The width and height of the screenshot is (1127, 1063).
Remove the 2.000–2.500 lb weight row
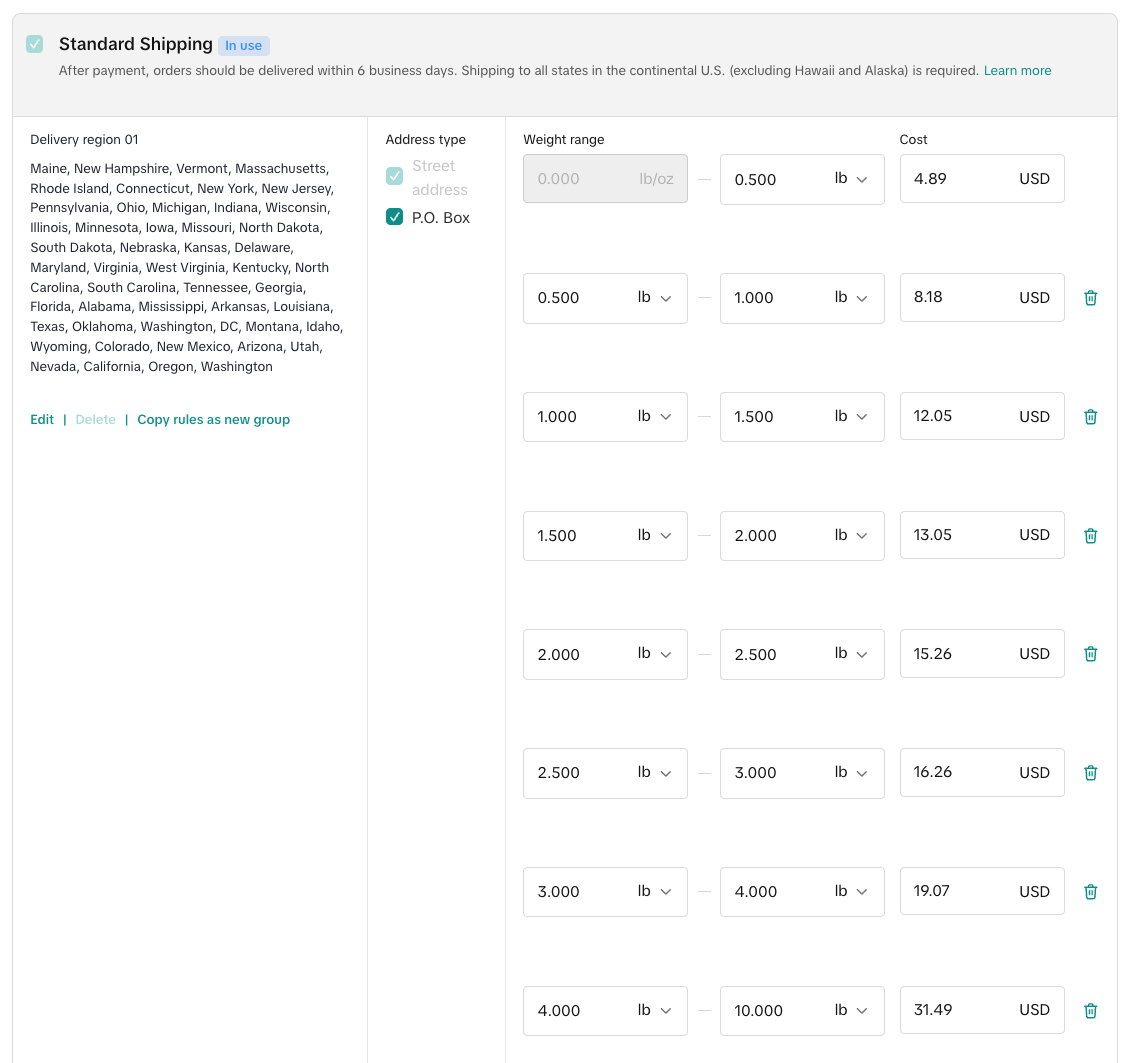1090,654
